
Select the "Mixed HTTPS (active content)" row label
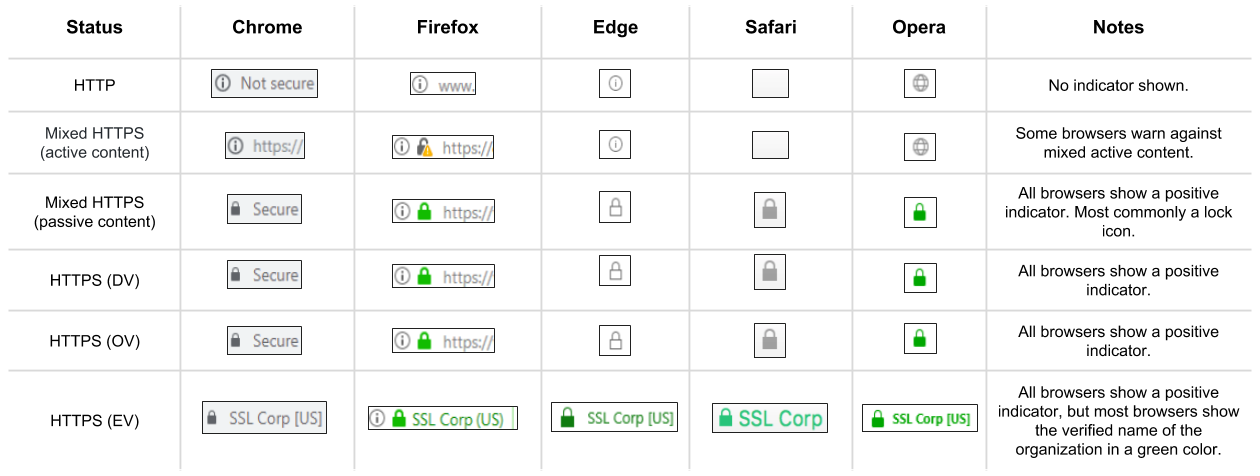point(94,143)
